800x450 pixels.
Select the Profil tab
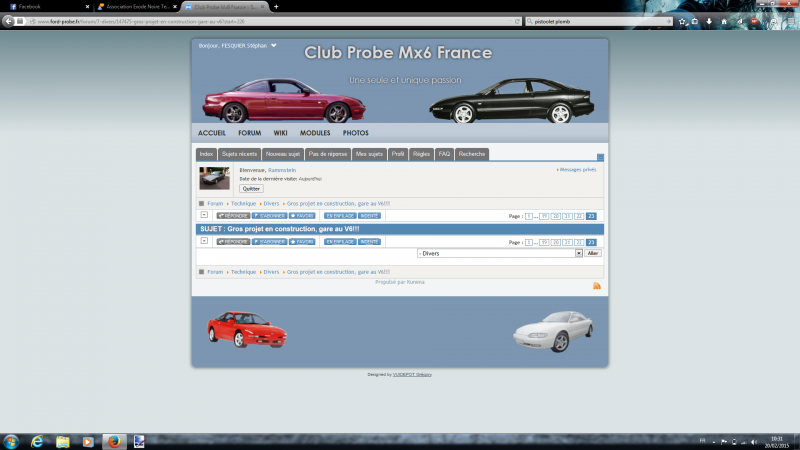(397, 154)
